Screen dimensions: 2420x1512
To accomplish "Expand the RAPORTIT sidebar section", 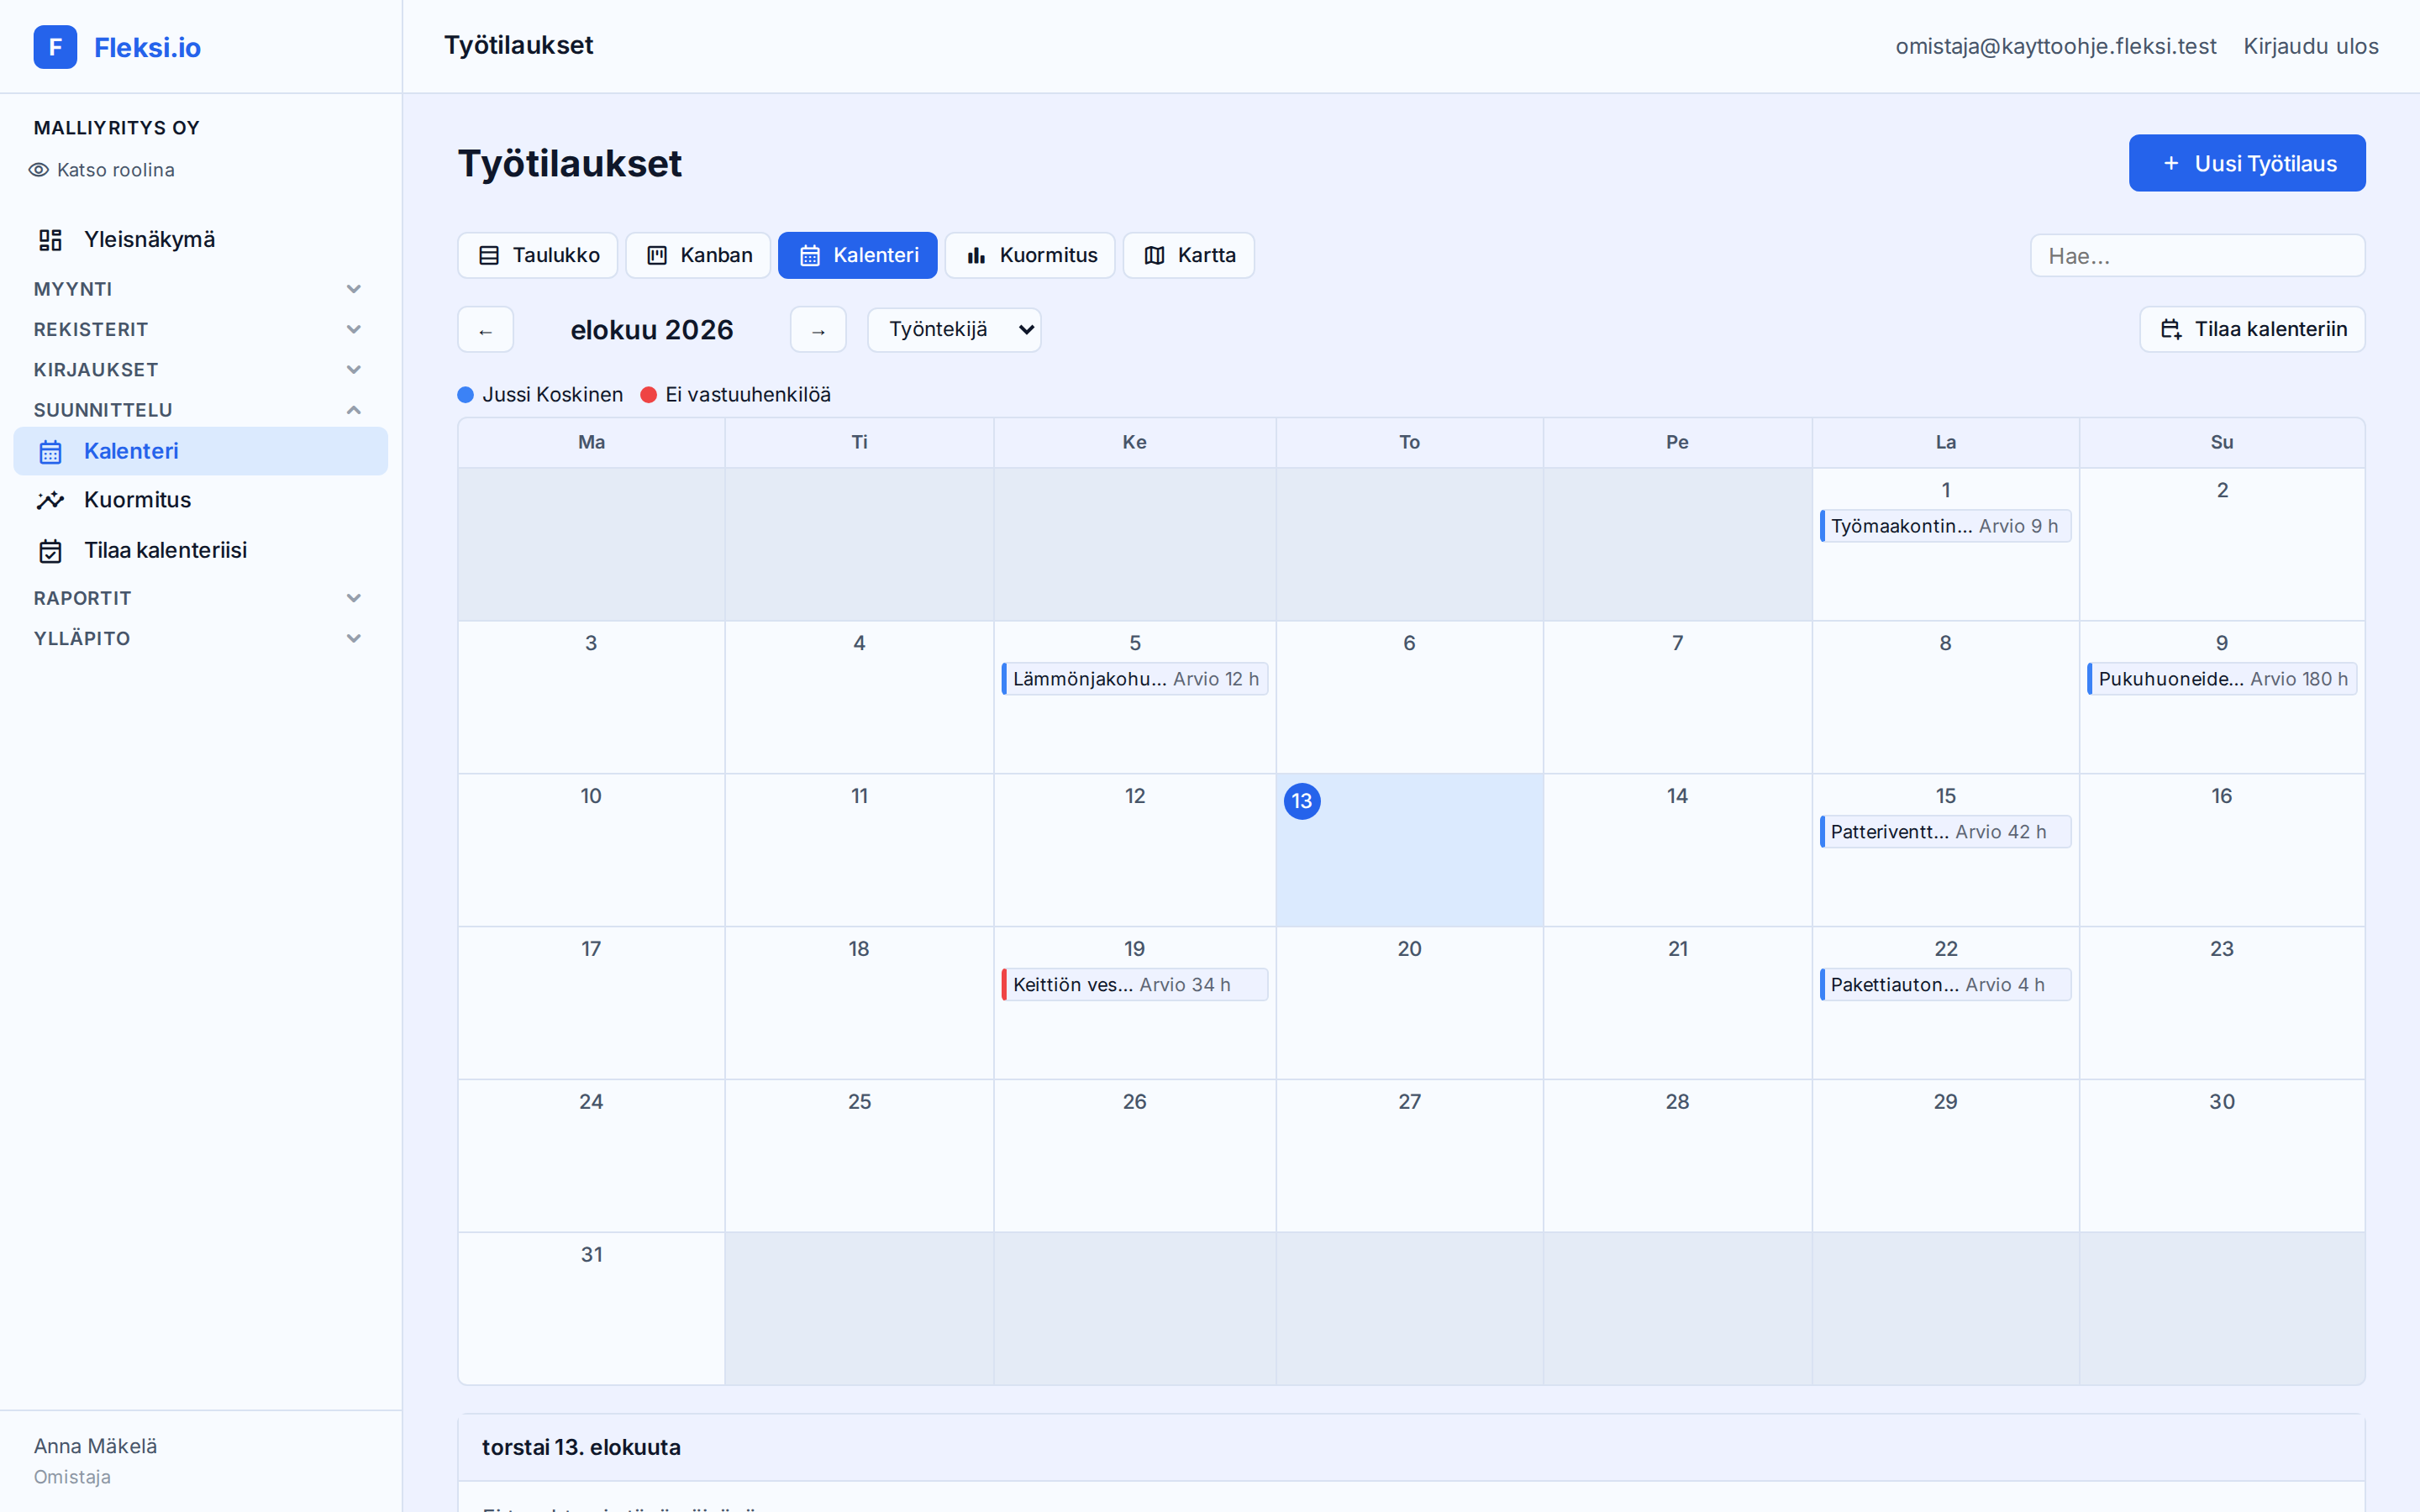I will point(197,598).
